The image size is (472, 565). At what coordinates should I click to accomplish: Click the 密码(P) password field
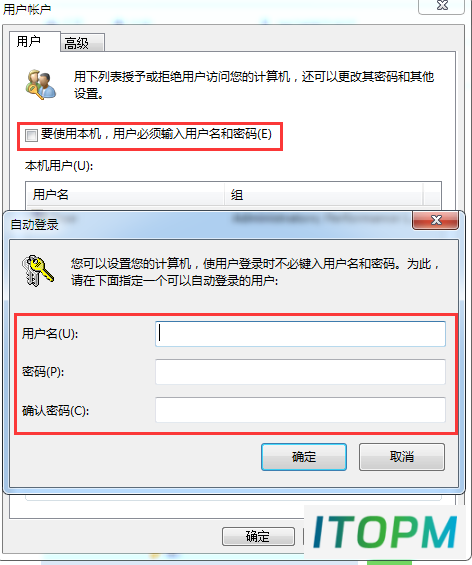(300, 372)
